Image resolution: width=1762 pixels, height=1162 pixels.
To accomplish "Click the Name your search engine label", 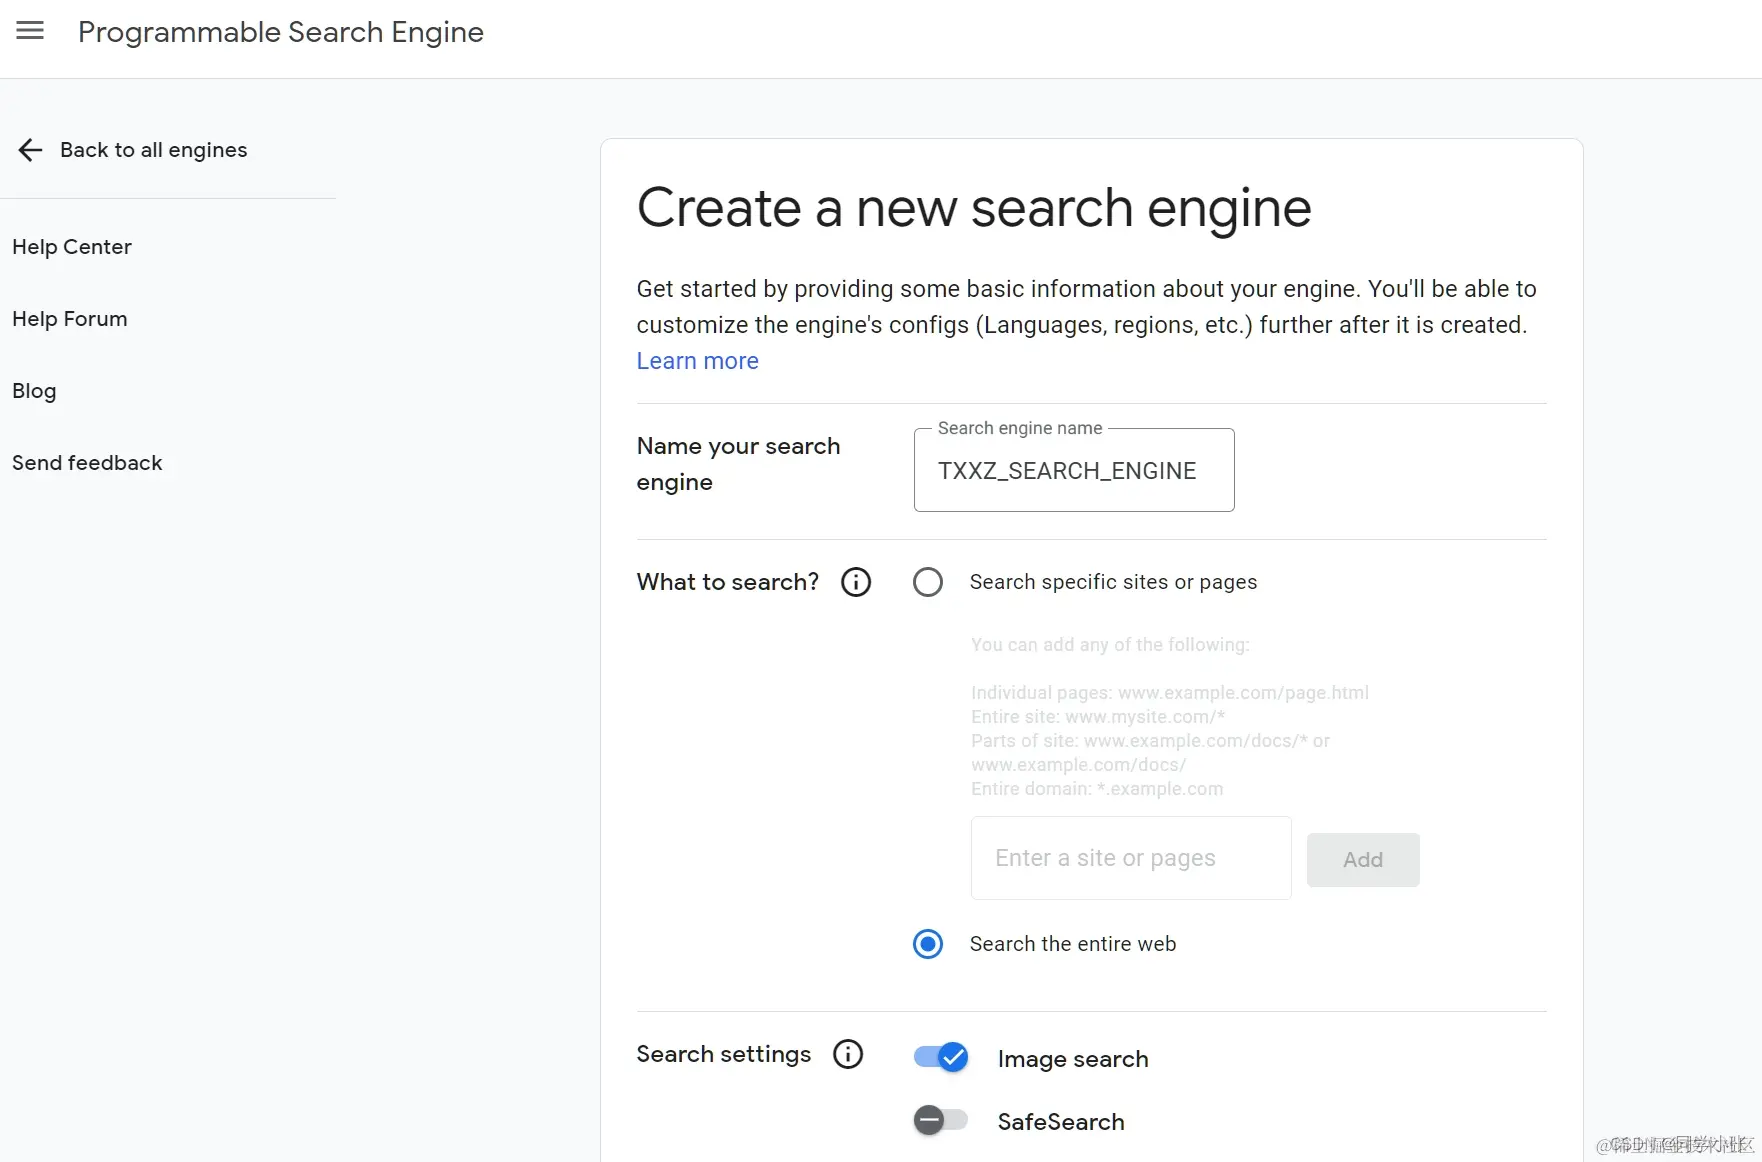I will [x=738, y=464].
